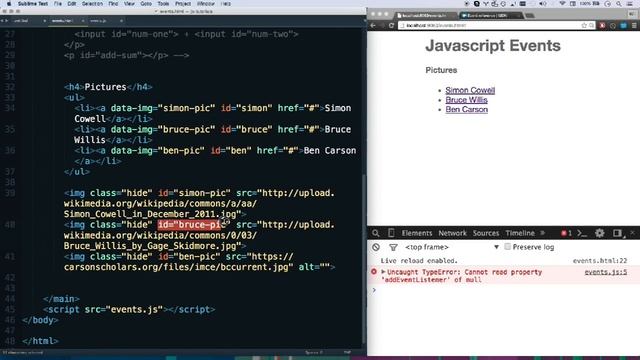The width and height of the screenshot is (640, 360).
Task: Open the Selection menu
Action: coord(92,4)
